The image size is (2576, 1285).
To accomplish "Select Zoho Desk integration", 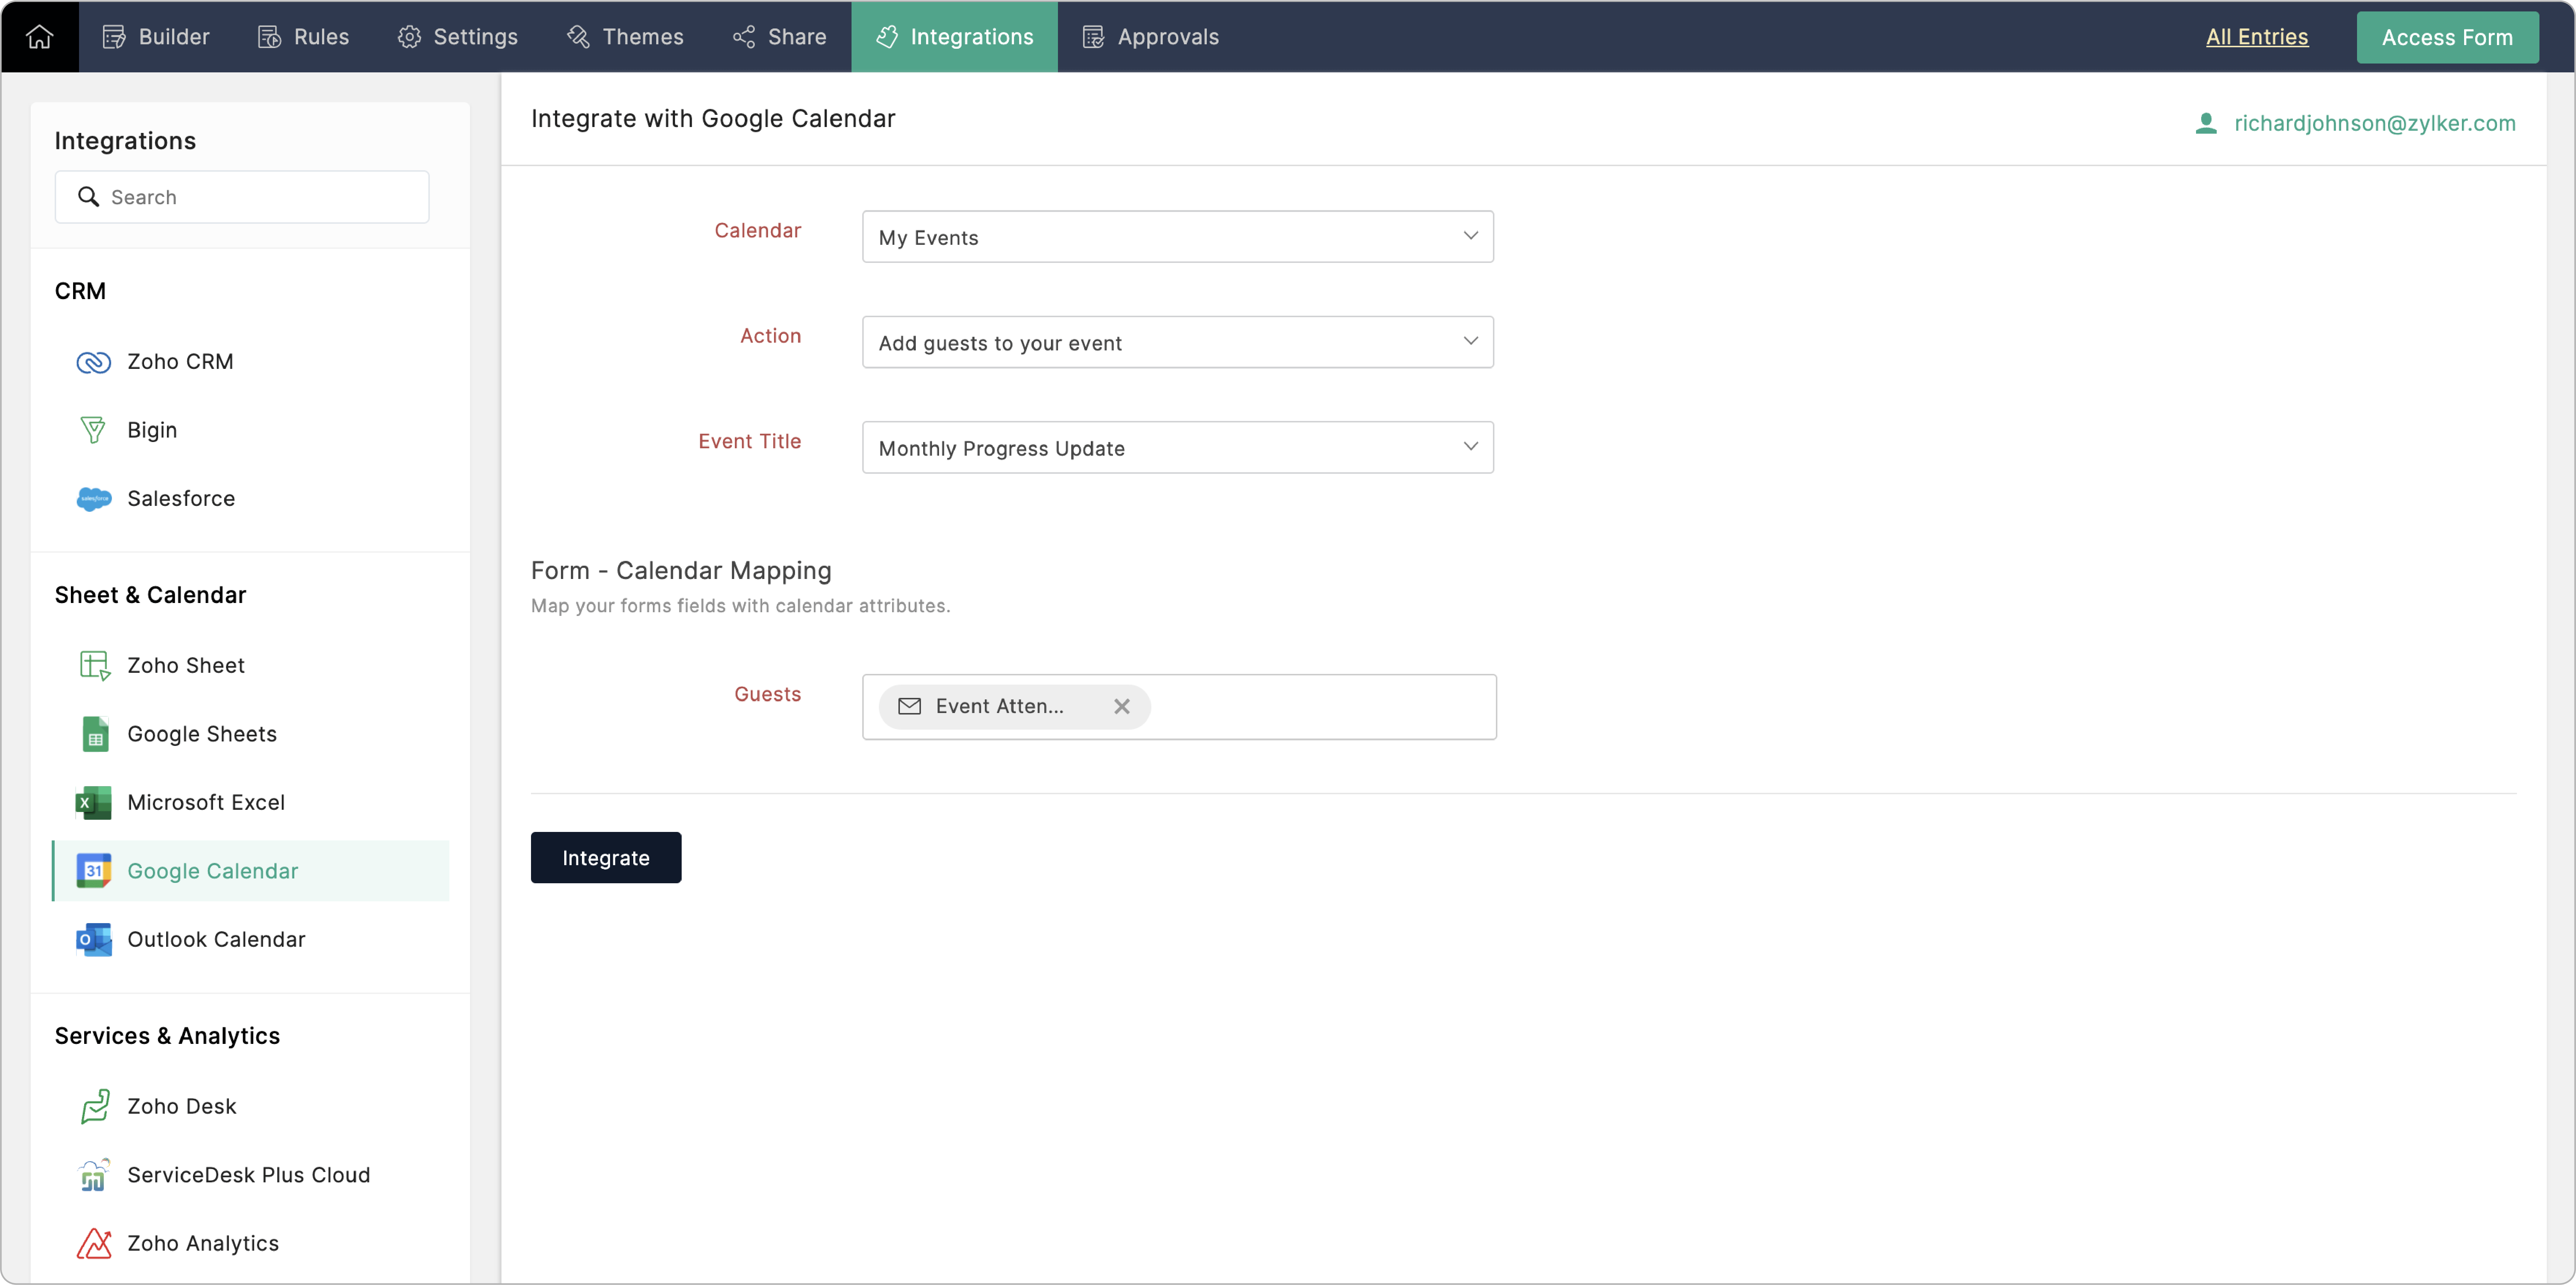I will 182,1106.
